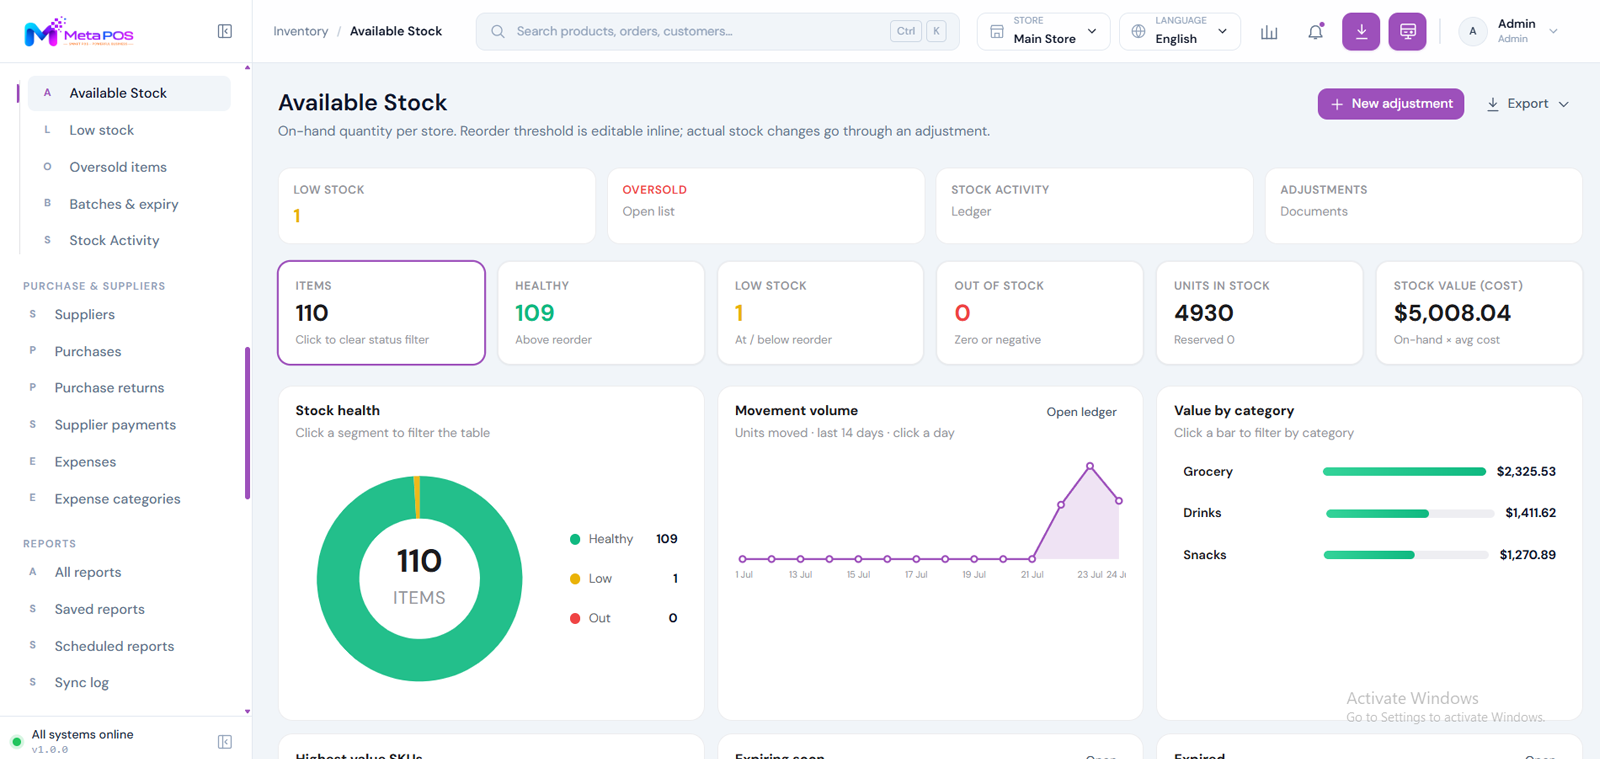Filter by the Out of Stock card
The height and width of the screenshot is (759, 1600).
1040,313
